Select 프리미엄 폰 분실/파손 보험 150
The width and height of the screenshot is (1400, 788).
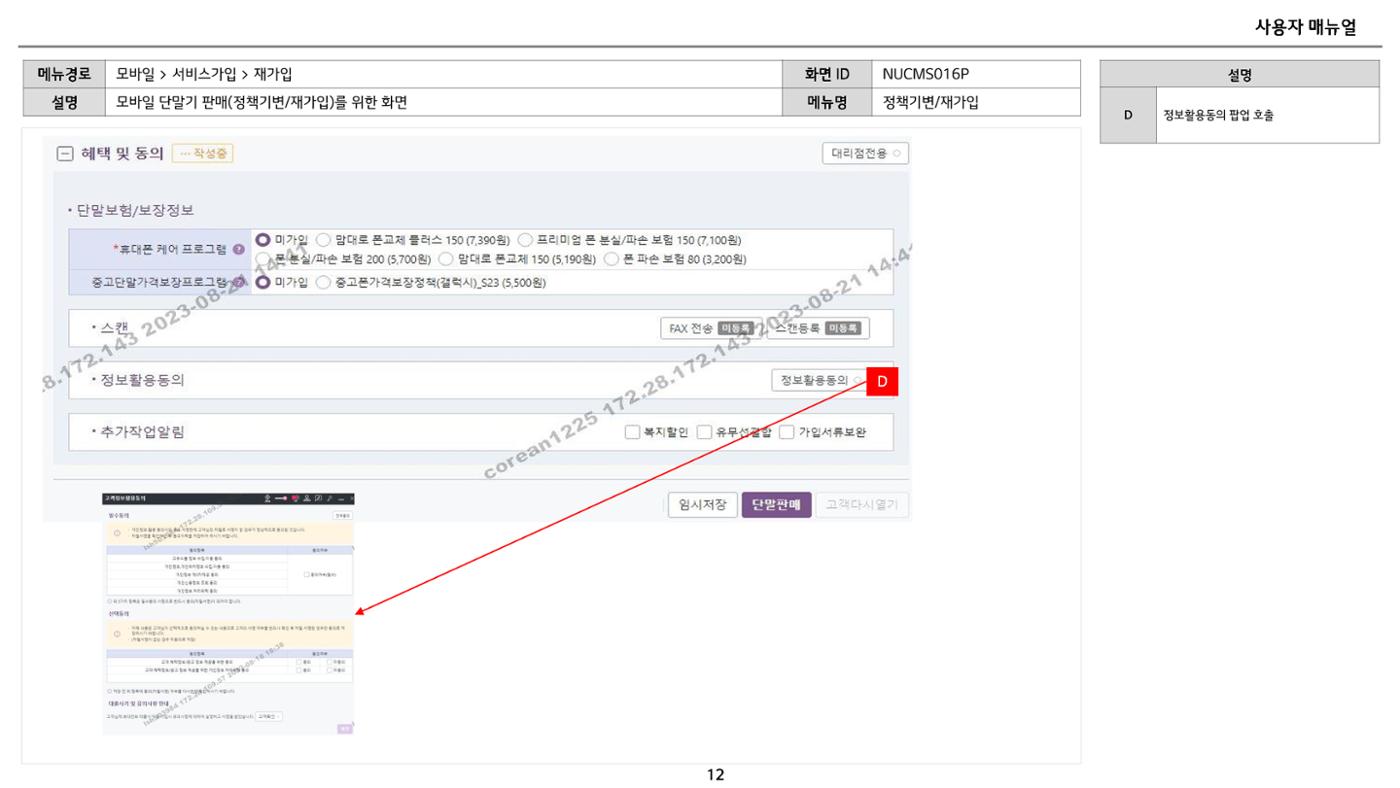524,240
